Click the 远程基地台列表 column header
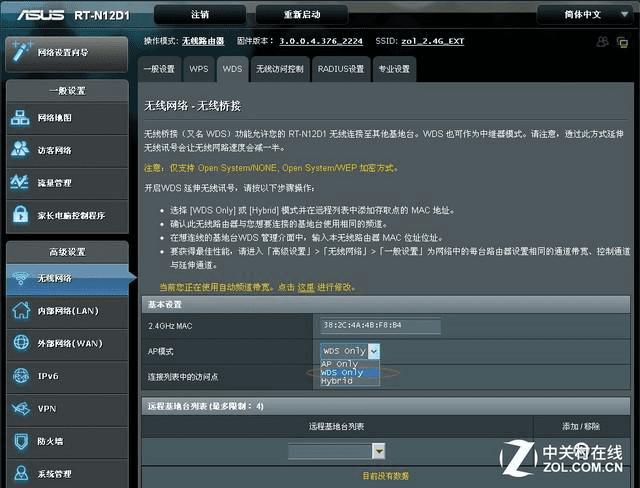This screenshot has width=640, height=488. click(336, 426)
